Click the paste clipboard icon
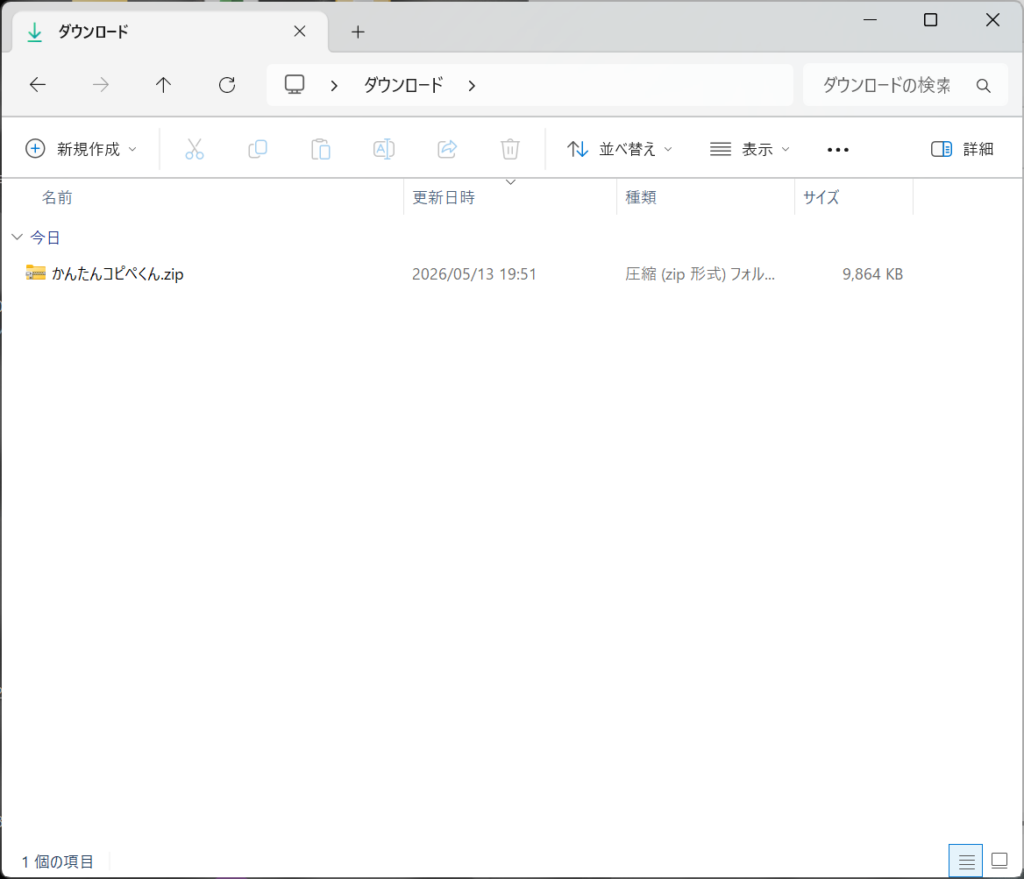1024x879 pixels. pos(321,150)
